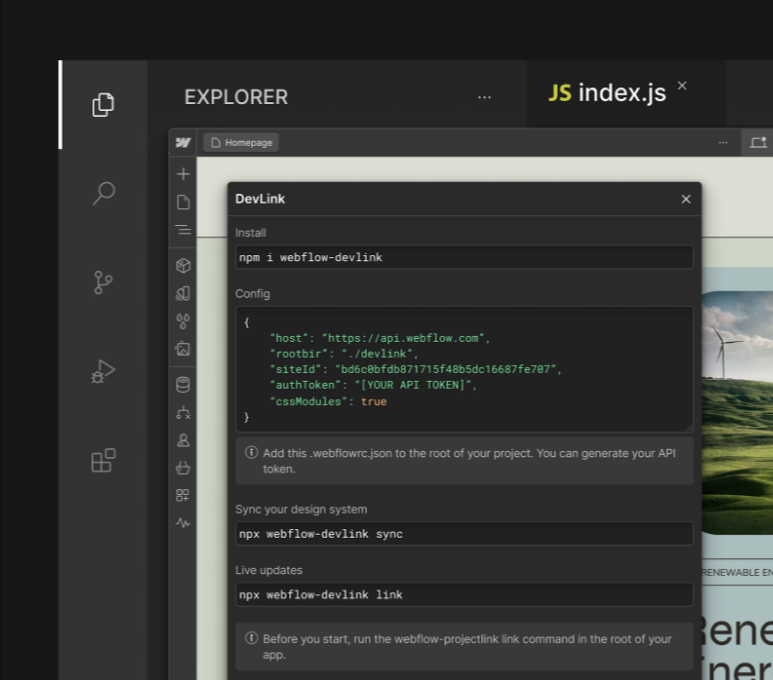This screenshot has width=773, height=680.
Task: Click inside the Config JSON code box
Action: click(464, 369)
